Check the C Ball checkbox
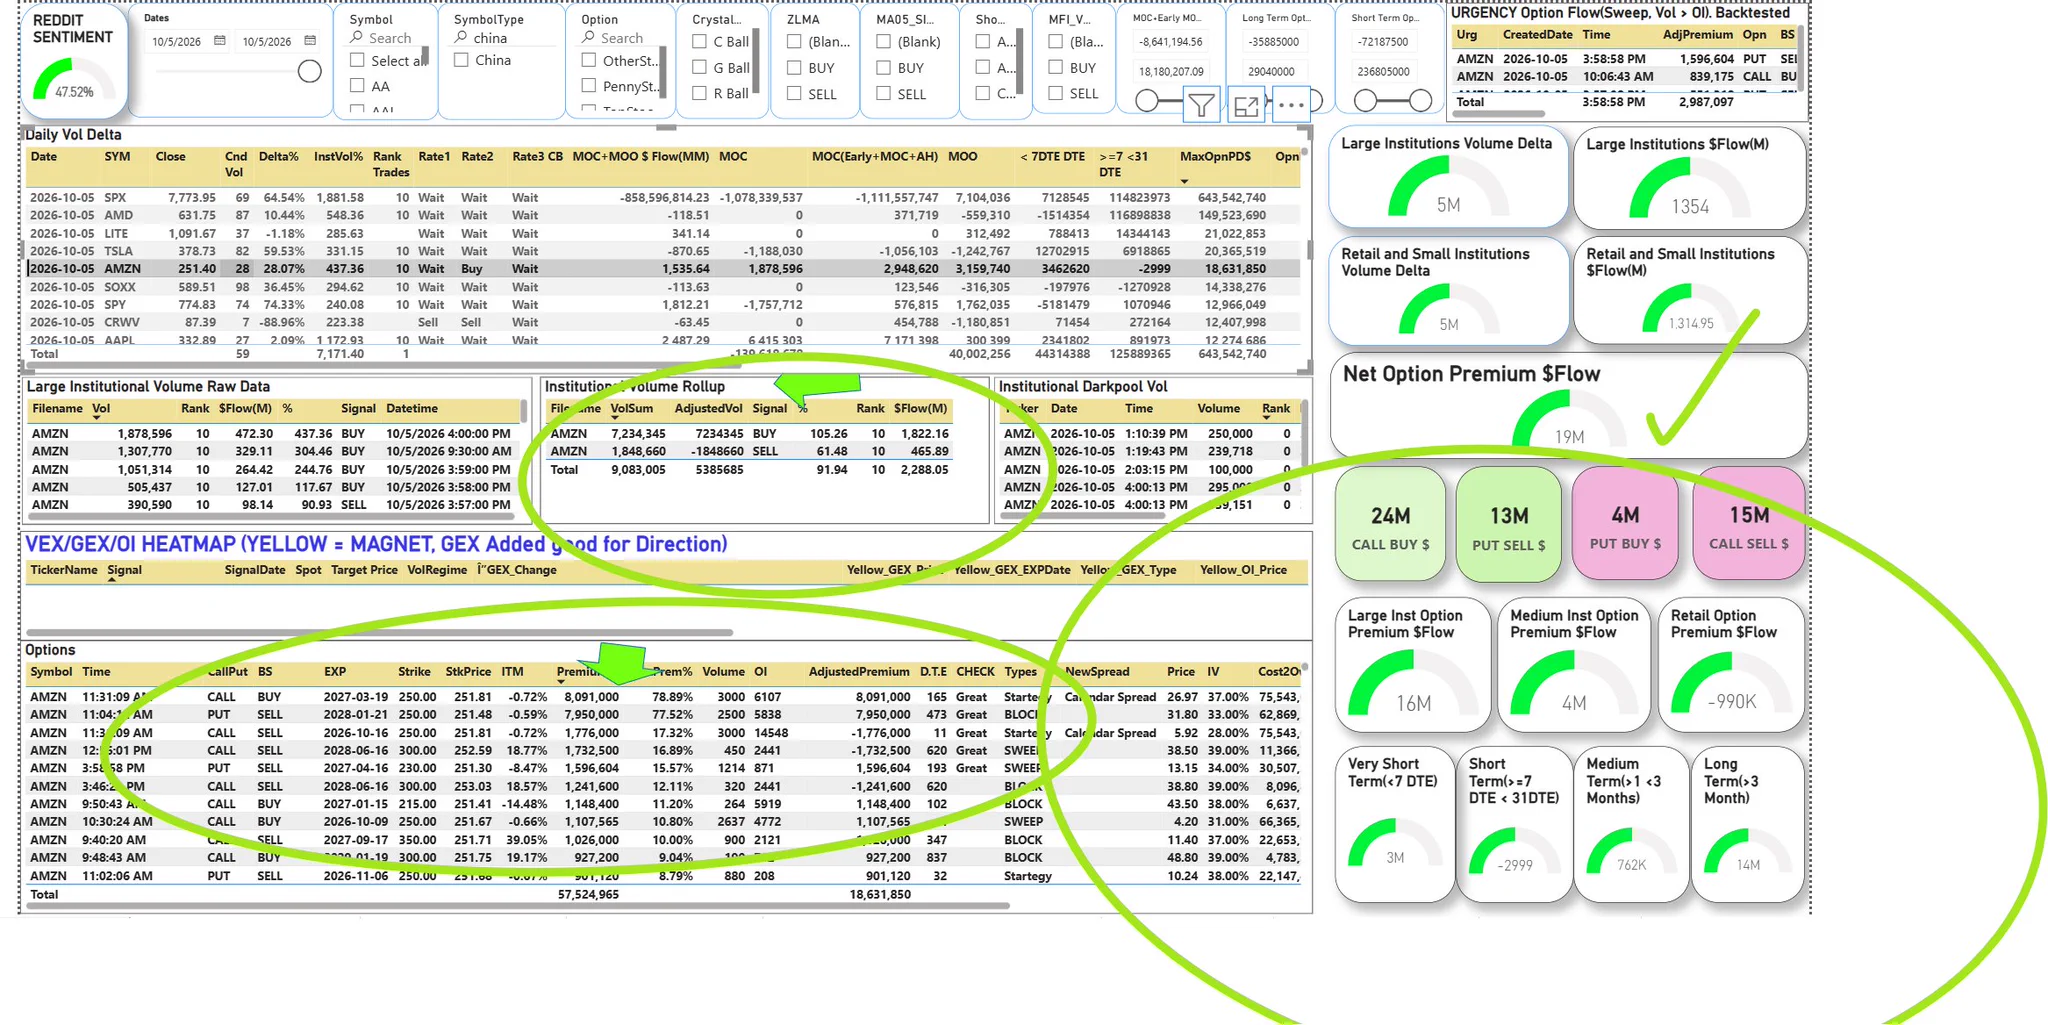The height and width of the screenshot is (1025, 2048). point(700,42)
